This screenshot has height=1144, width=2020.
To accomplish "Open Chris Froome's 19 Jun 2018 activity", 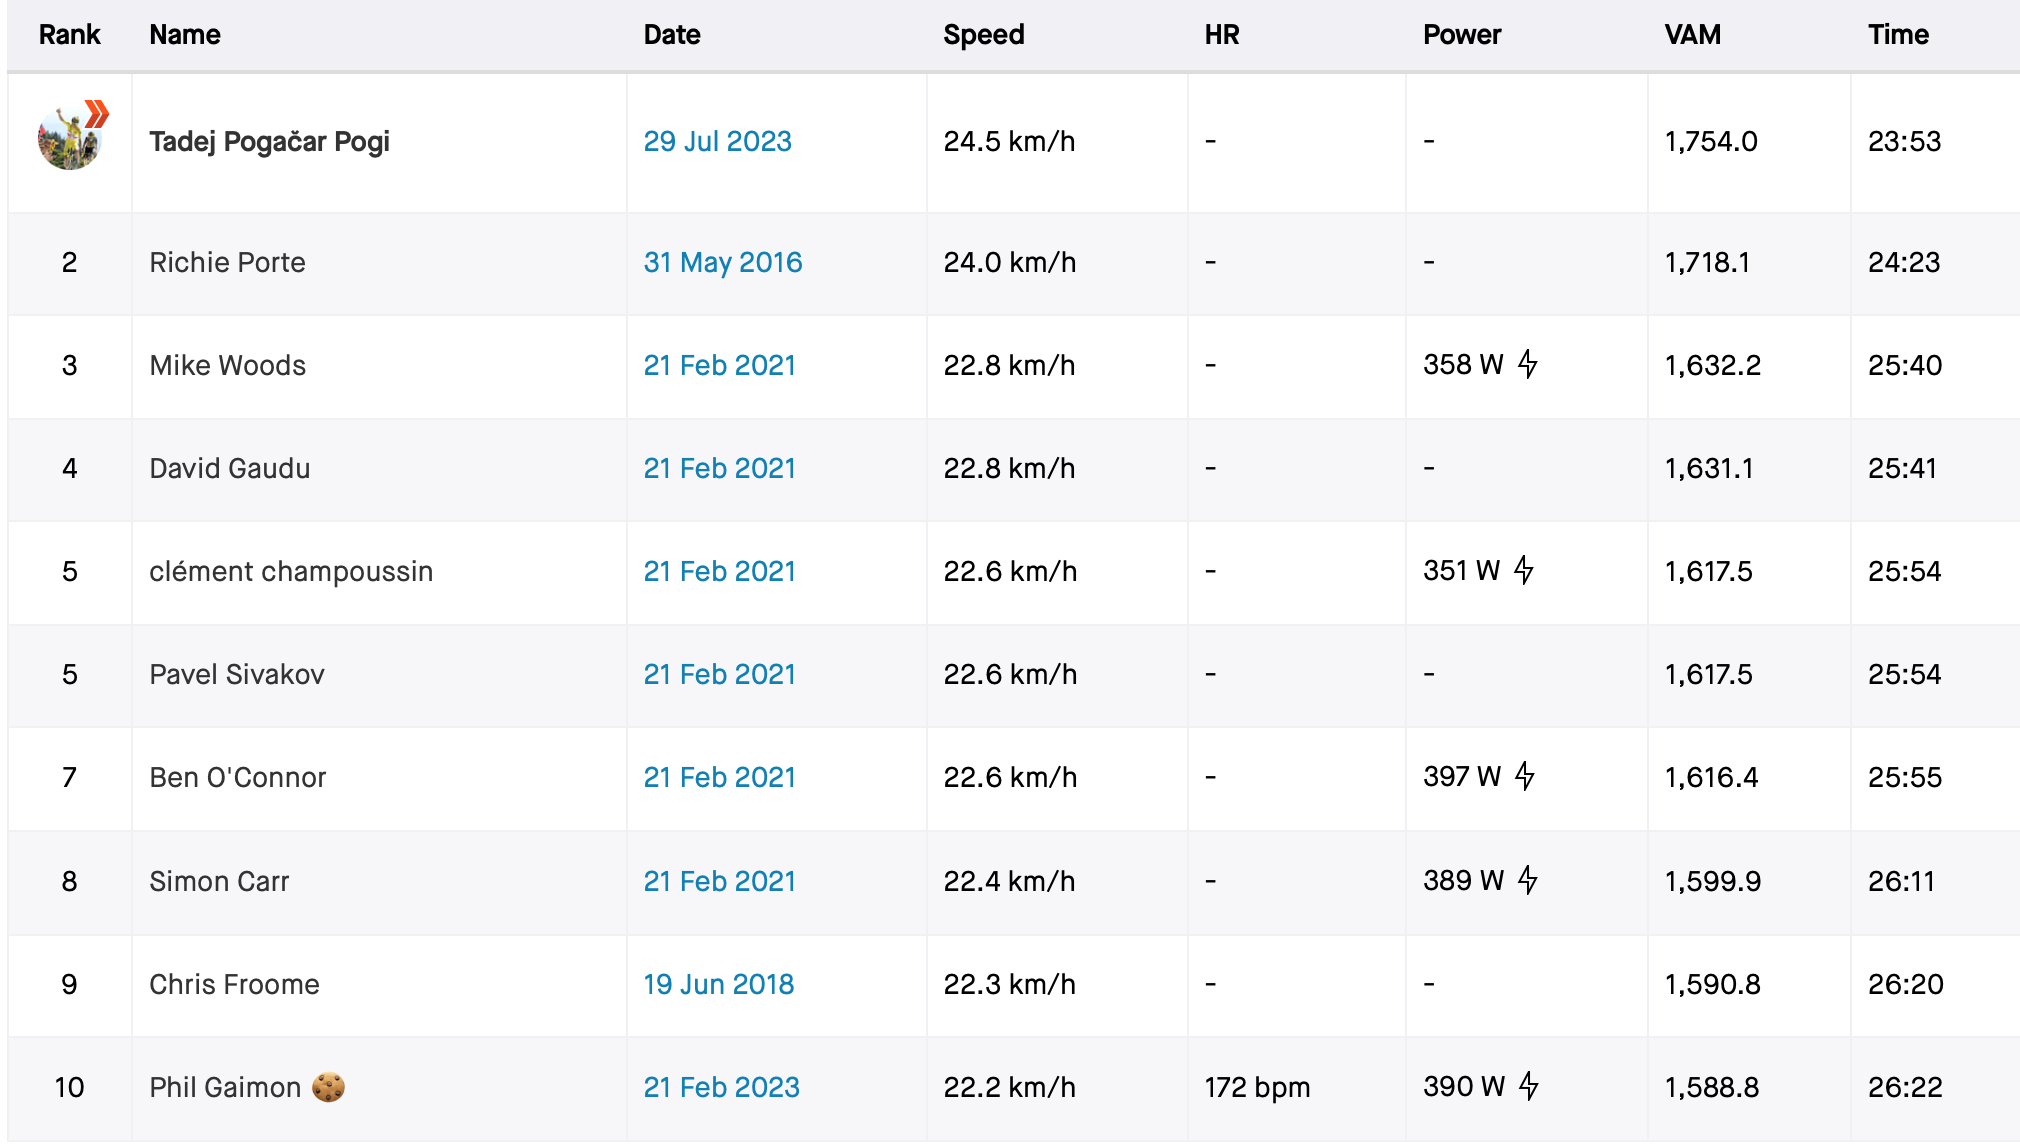I will [718, 984].
